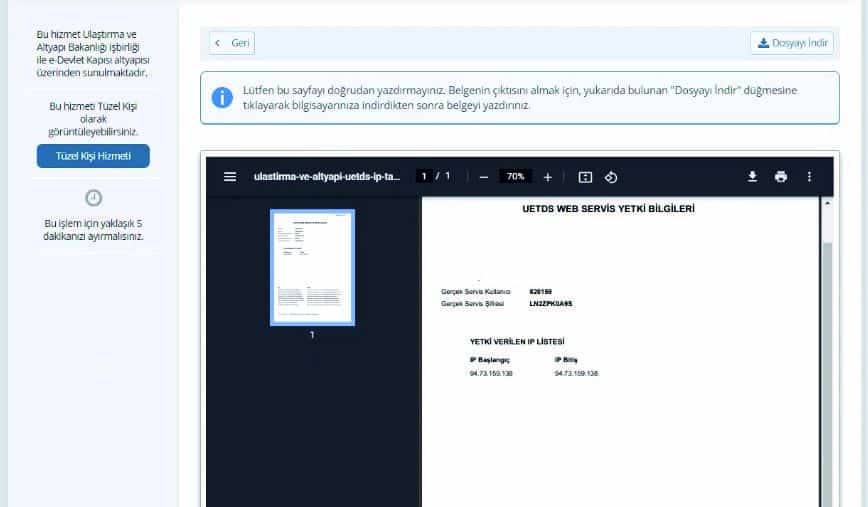Click the IP Başlangıç column label

[489, 360]
